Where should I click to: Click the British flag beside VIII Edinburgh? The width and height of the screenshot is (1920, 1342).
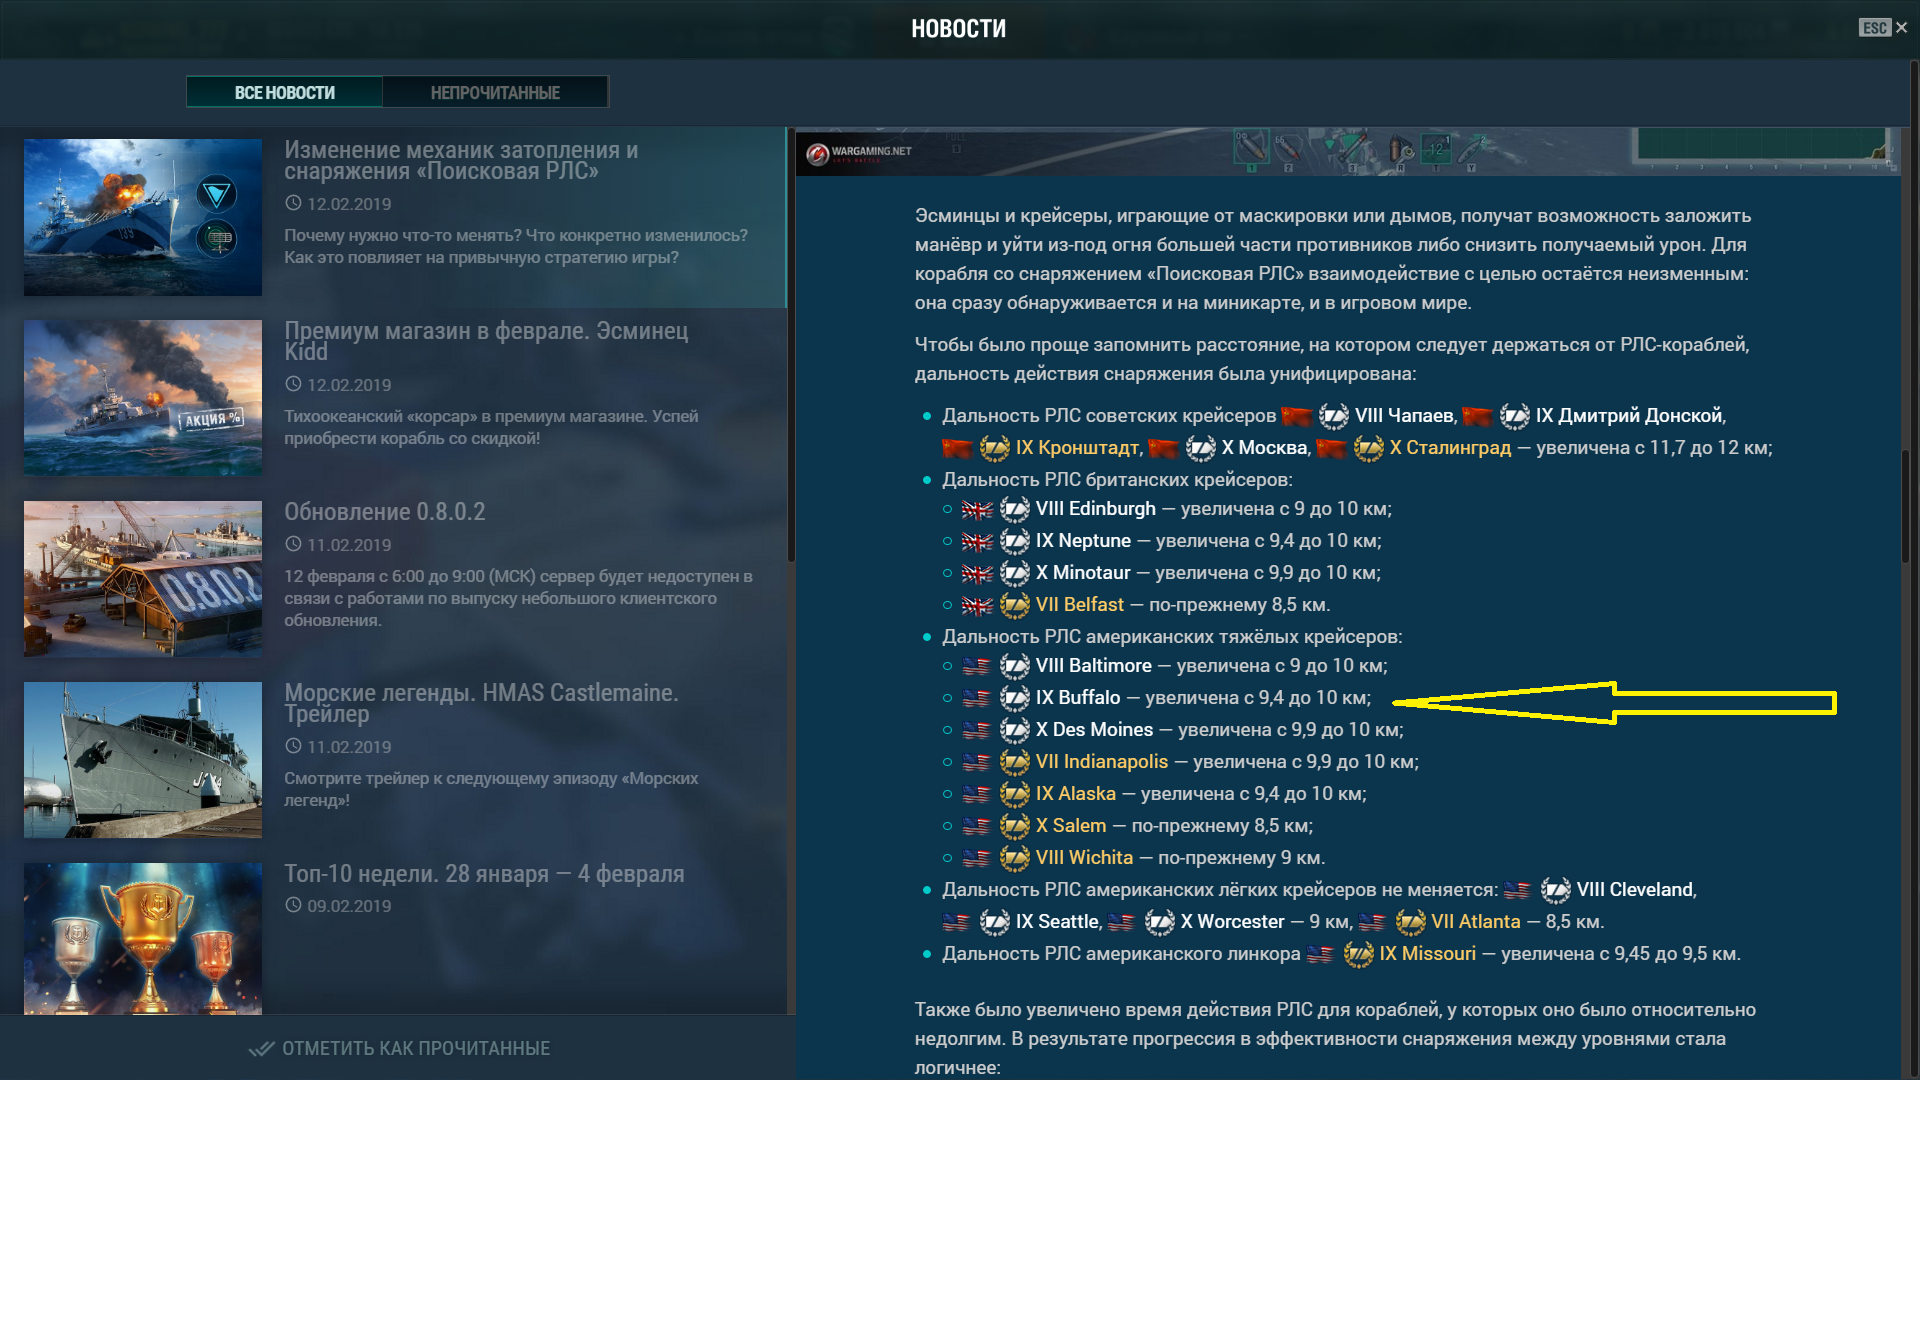click(x=977, y=510)
